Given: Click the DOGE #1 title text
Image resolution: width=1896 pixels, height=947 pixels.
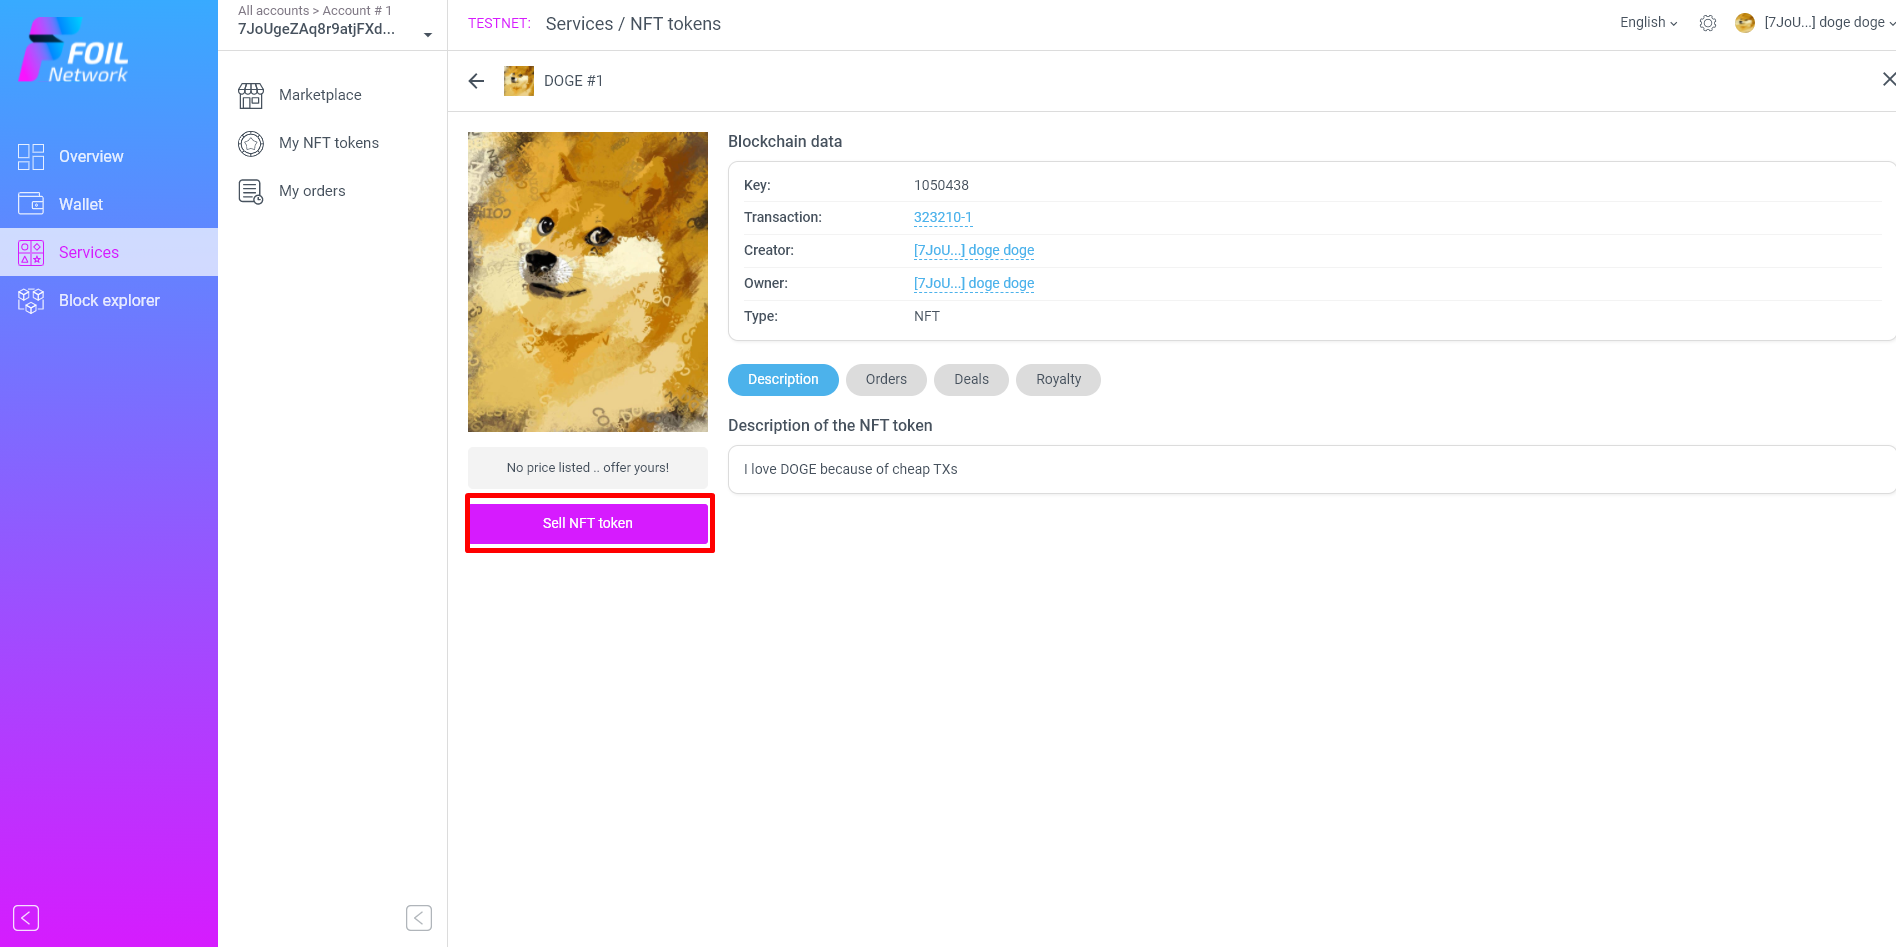Looking at the screenshot, I should (573, 81).
